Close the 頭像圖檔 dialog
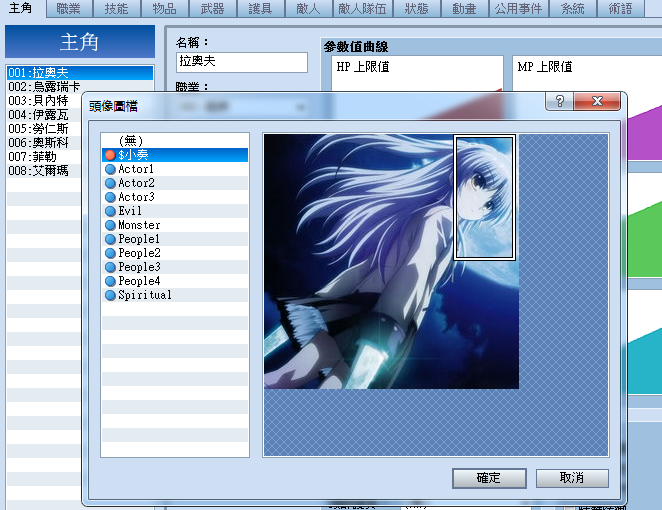This screenshot has width=662, height=510. [597, 101]
